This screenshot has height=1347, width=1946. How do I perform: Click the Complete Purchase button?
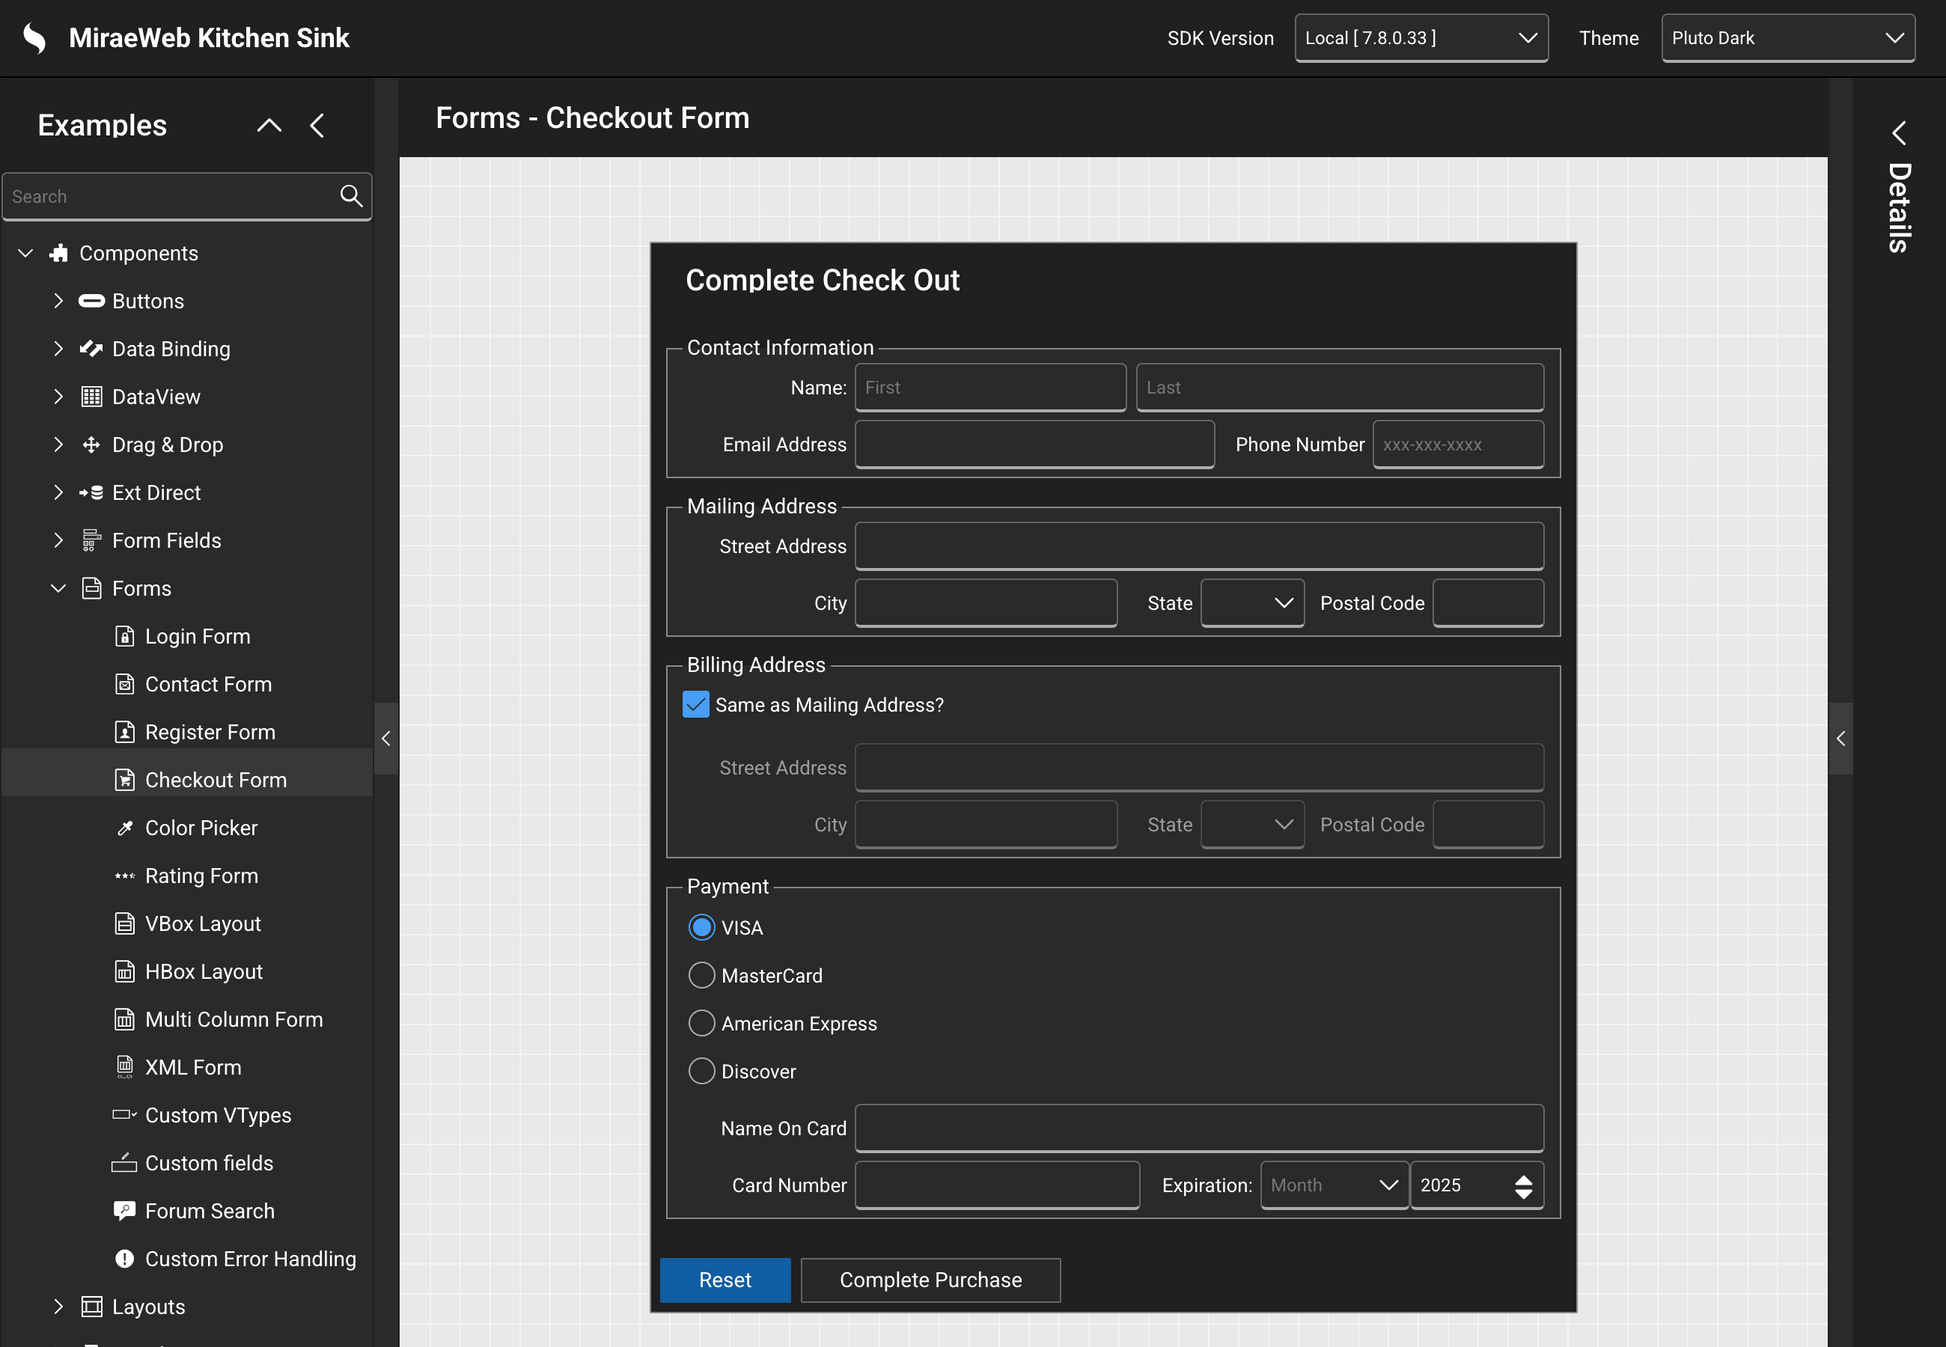(x=930, y=1280)
